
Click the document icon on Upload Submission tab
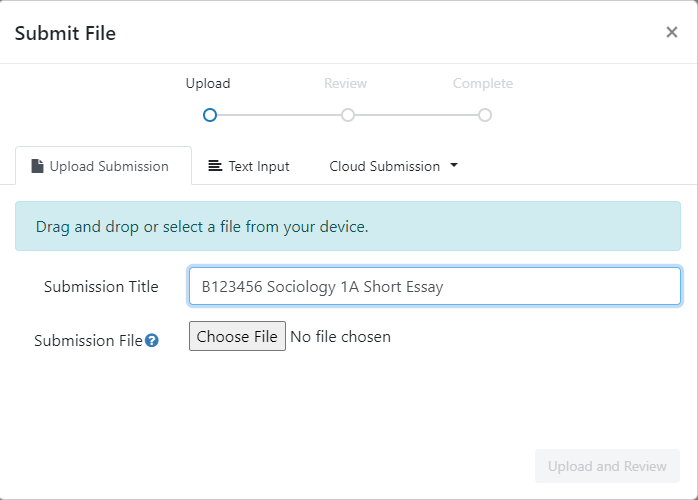click(38, 166)
